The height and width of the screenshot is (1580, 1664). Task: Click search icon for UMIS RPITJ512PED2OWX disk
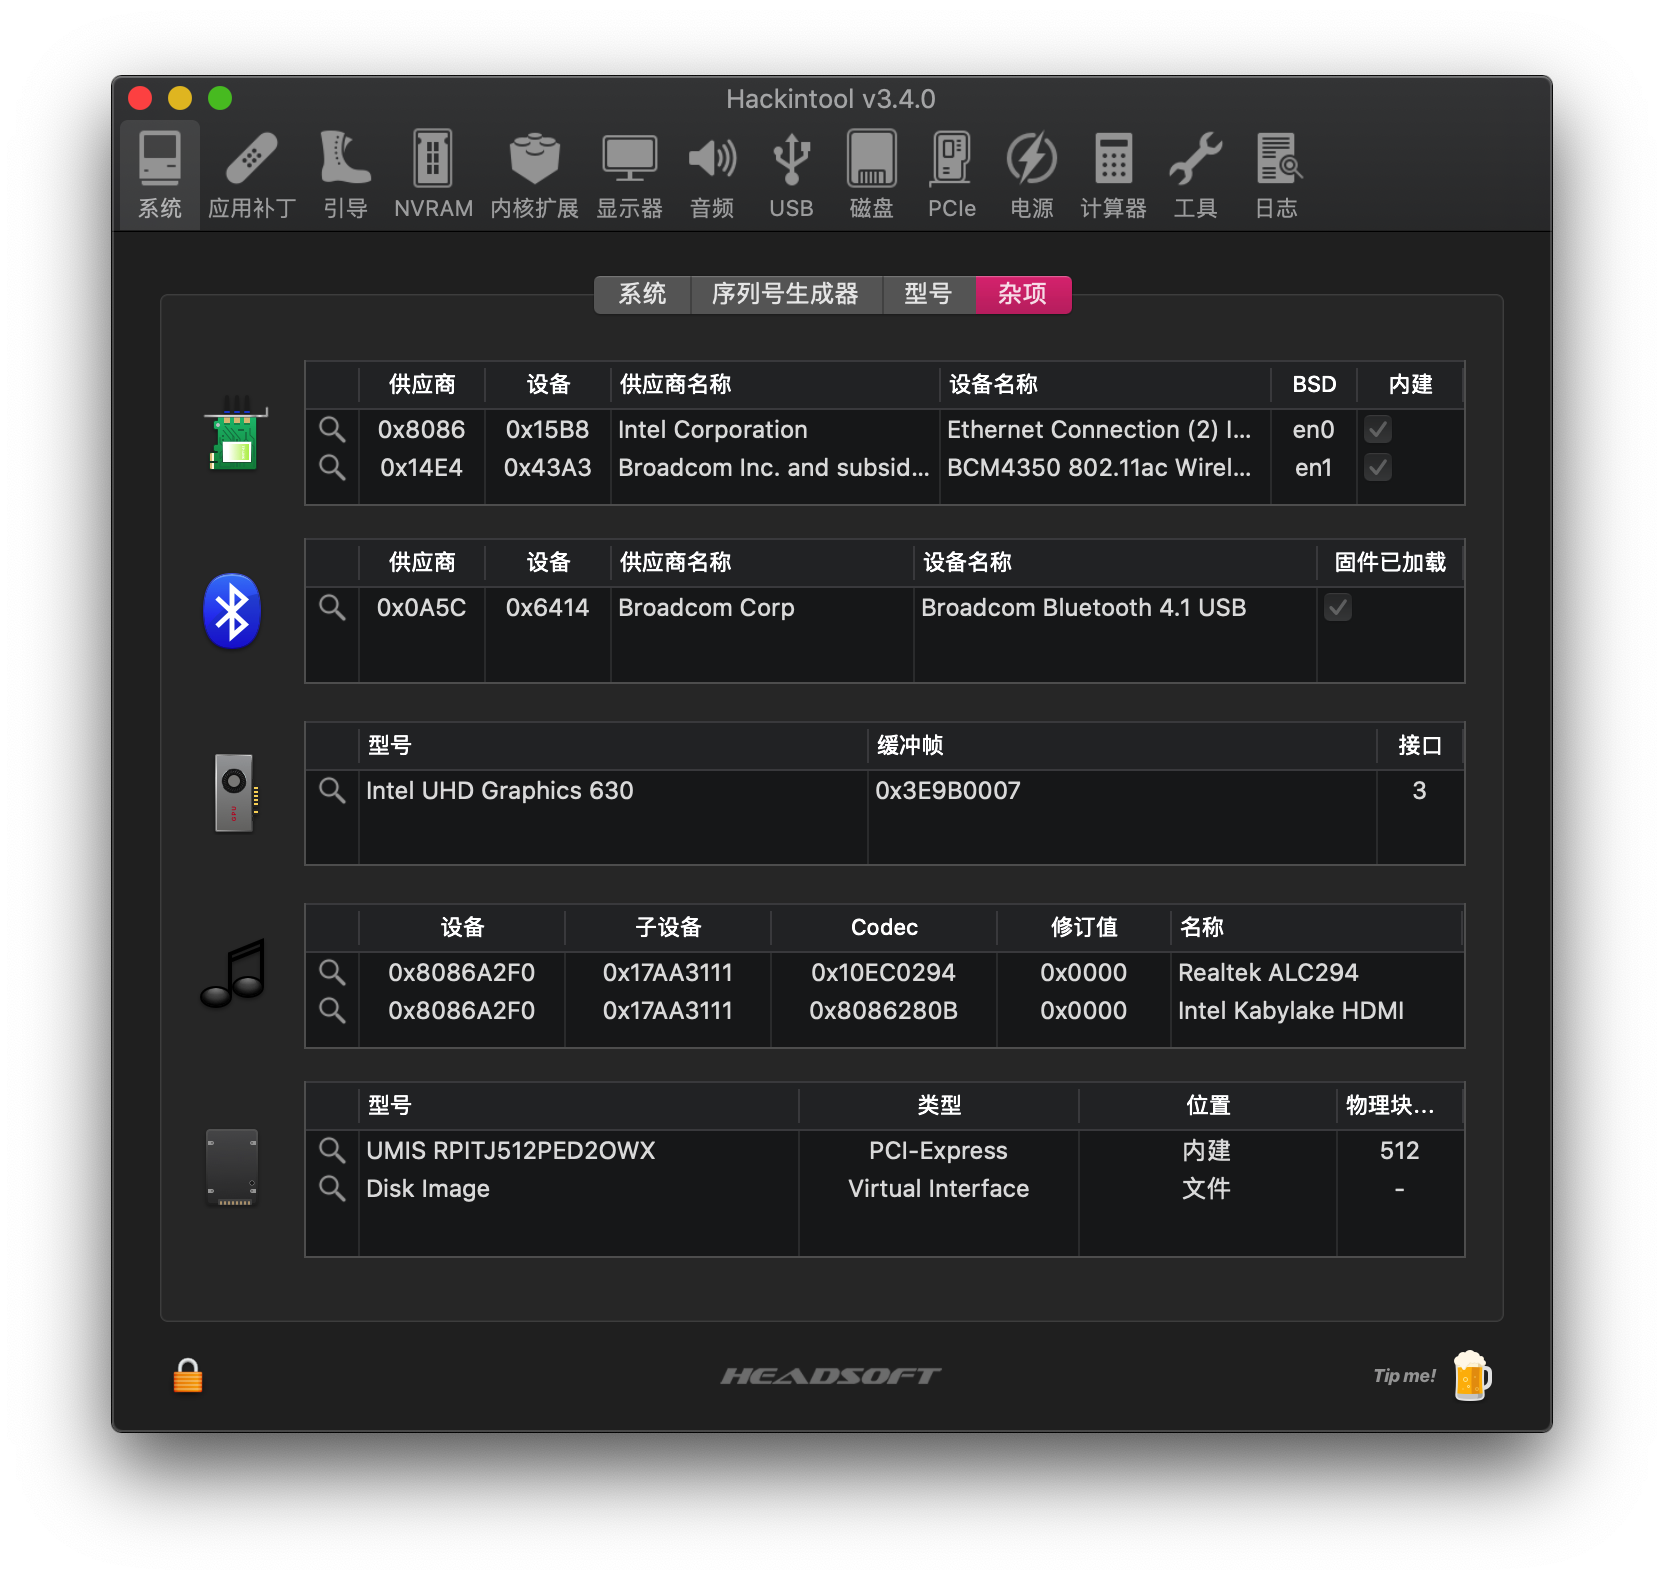[x=332, y=1151]
